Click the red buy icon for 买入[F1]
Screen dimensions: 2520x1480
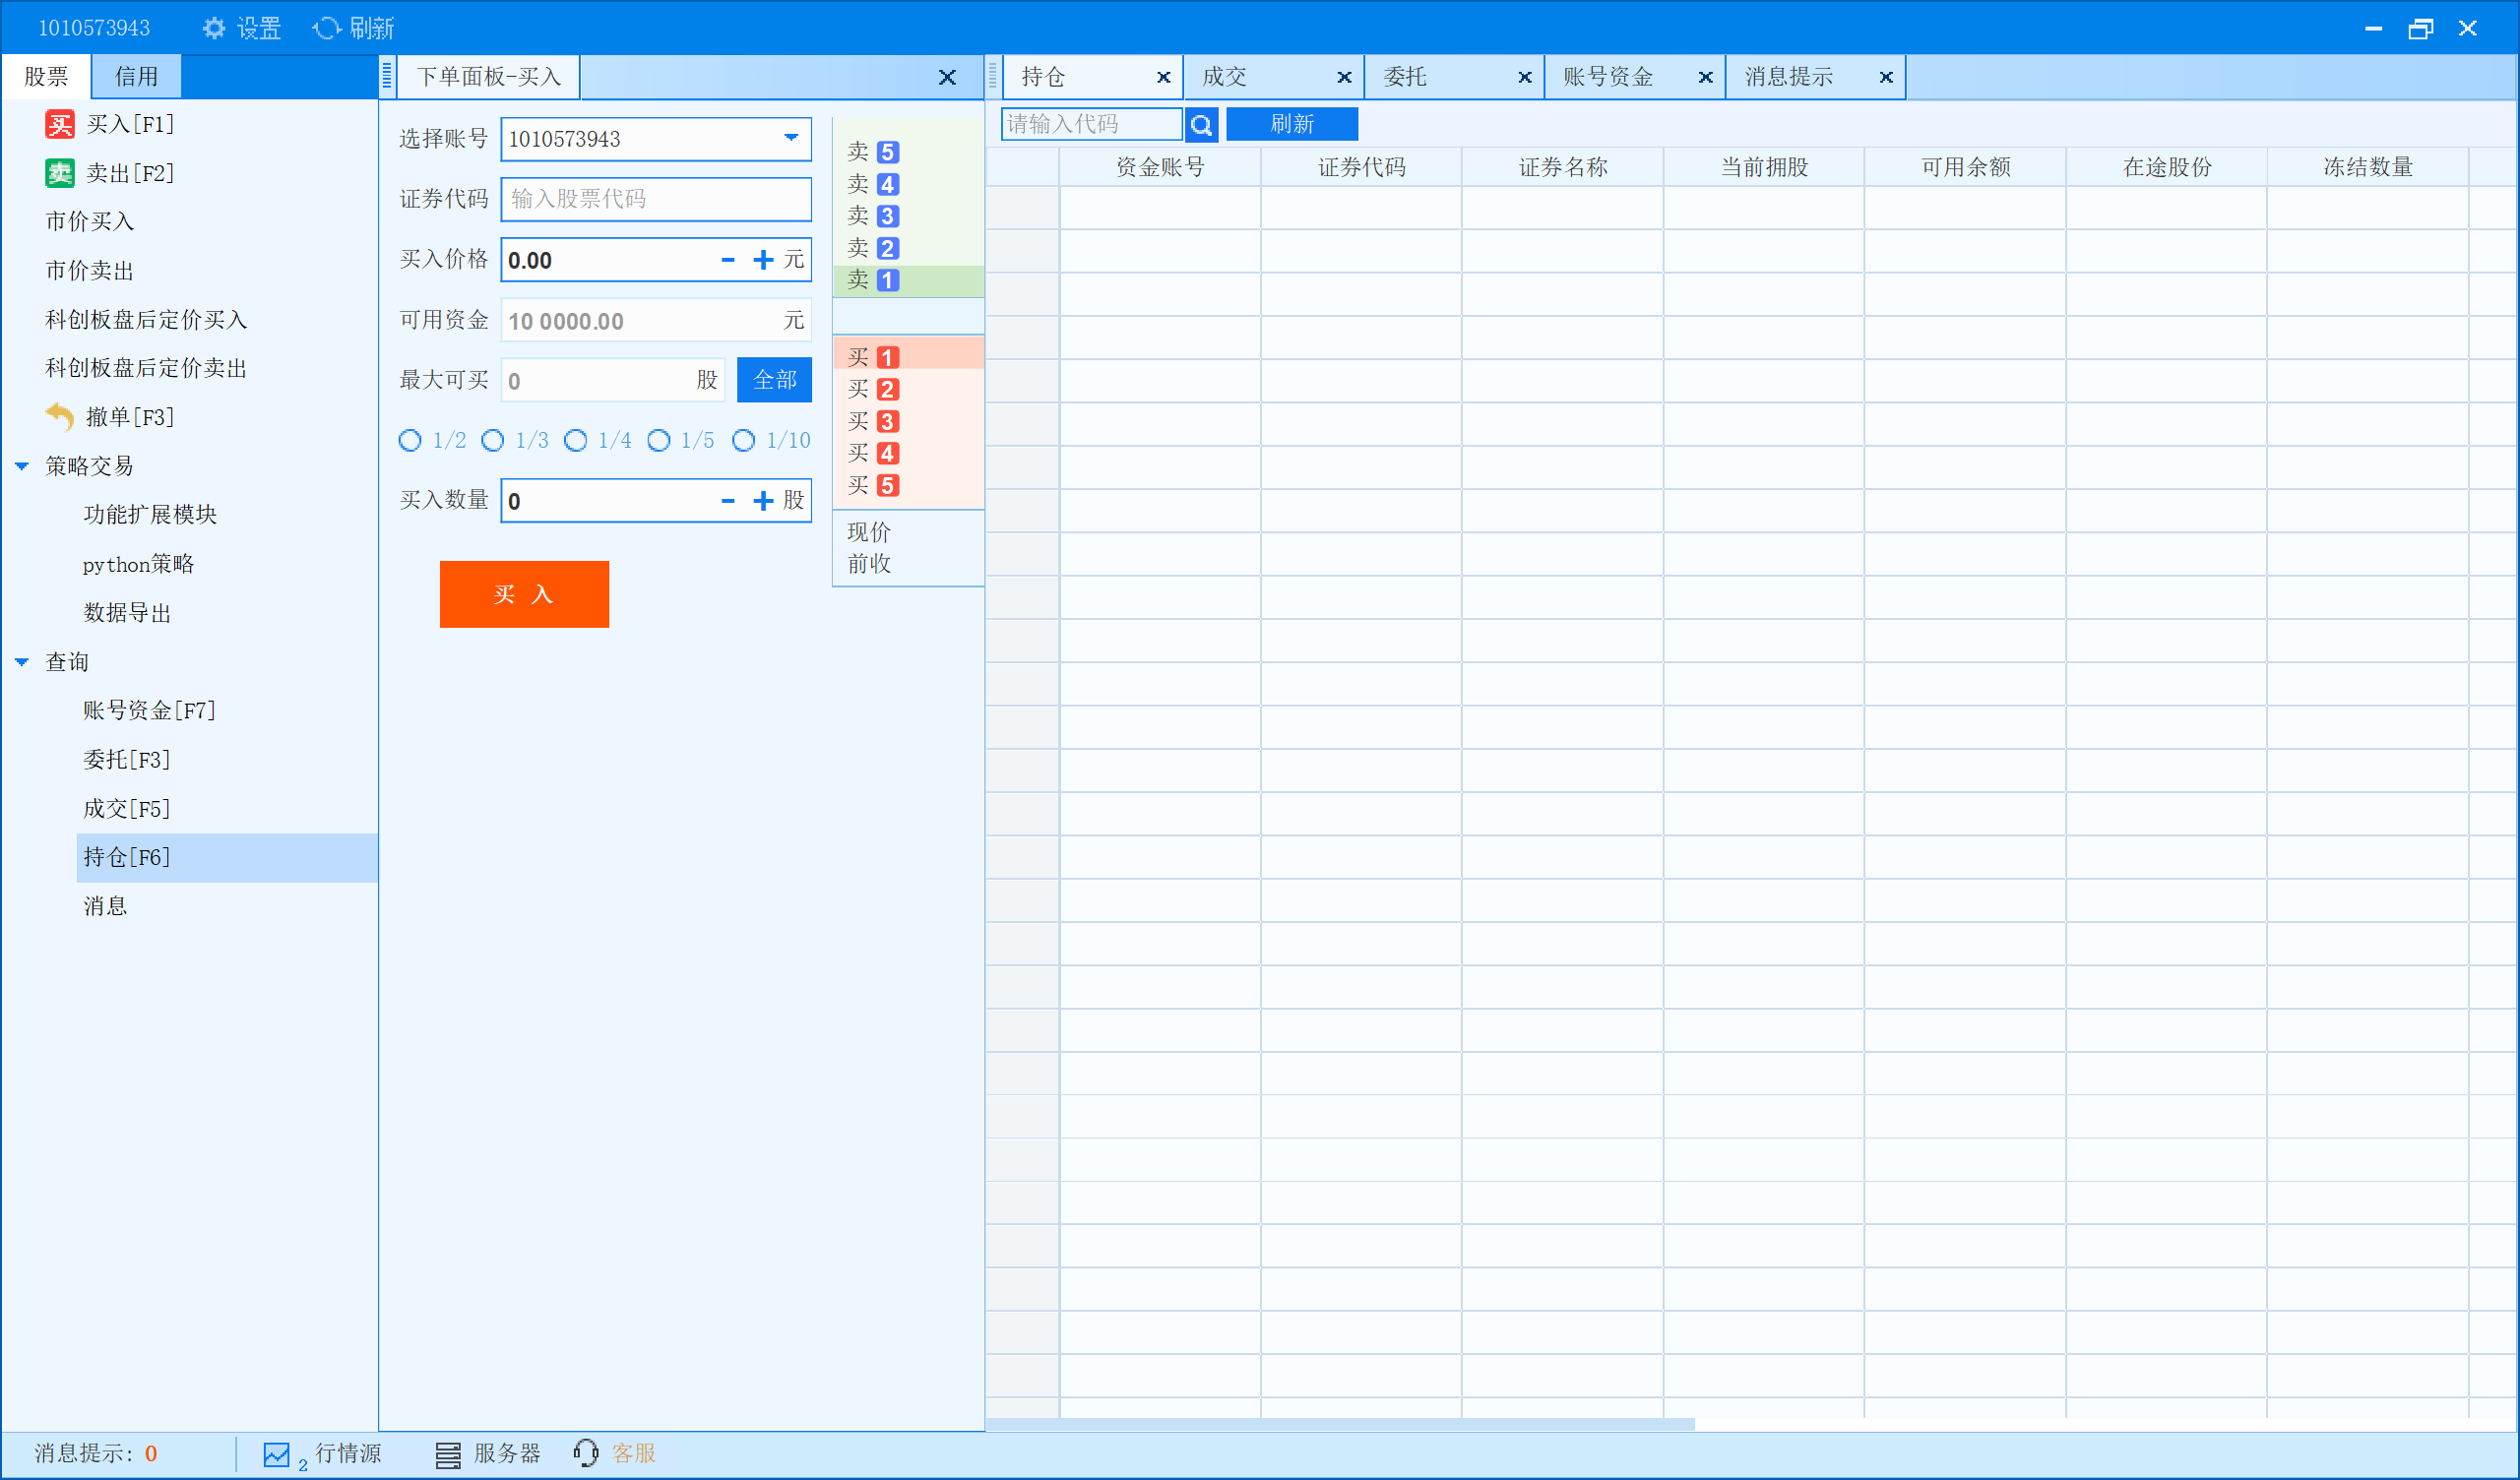(60, 124)
